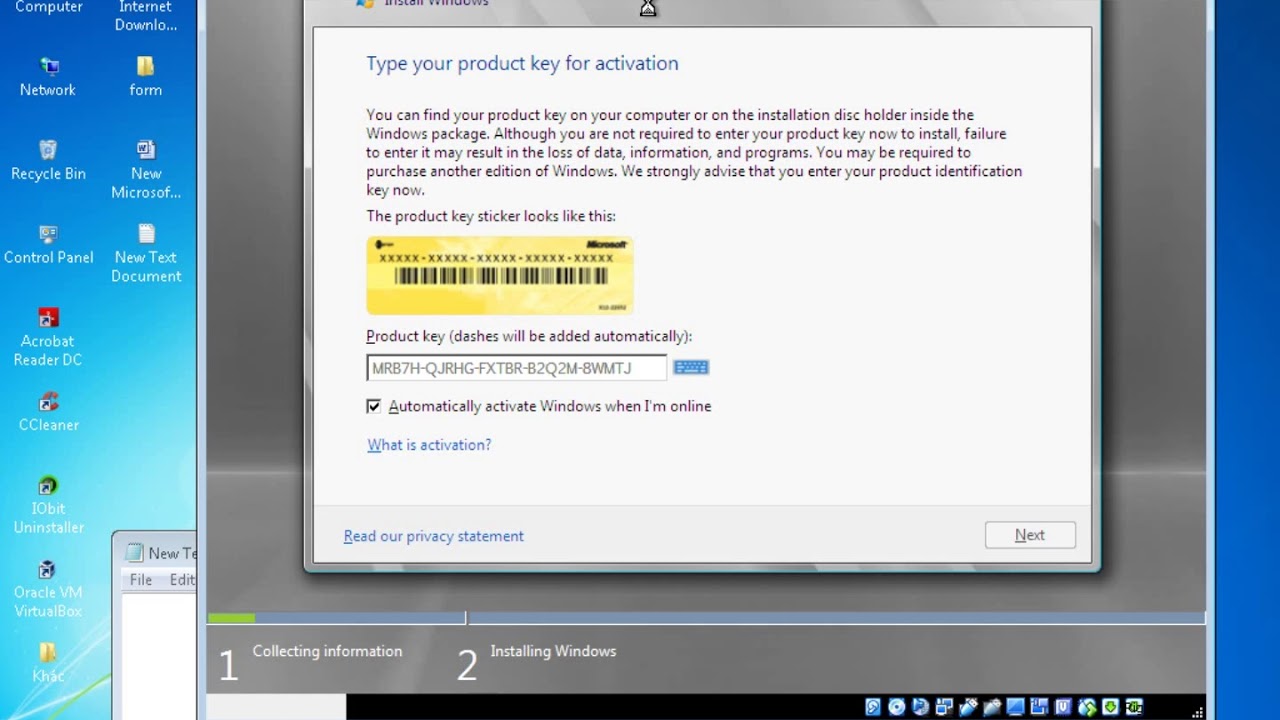Screen dimensions: 1280x720
Task: Open Edit menu in Notepad window
Action: (182, 580)
